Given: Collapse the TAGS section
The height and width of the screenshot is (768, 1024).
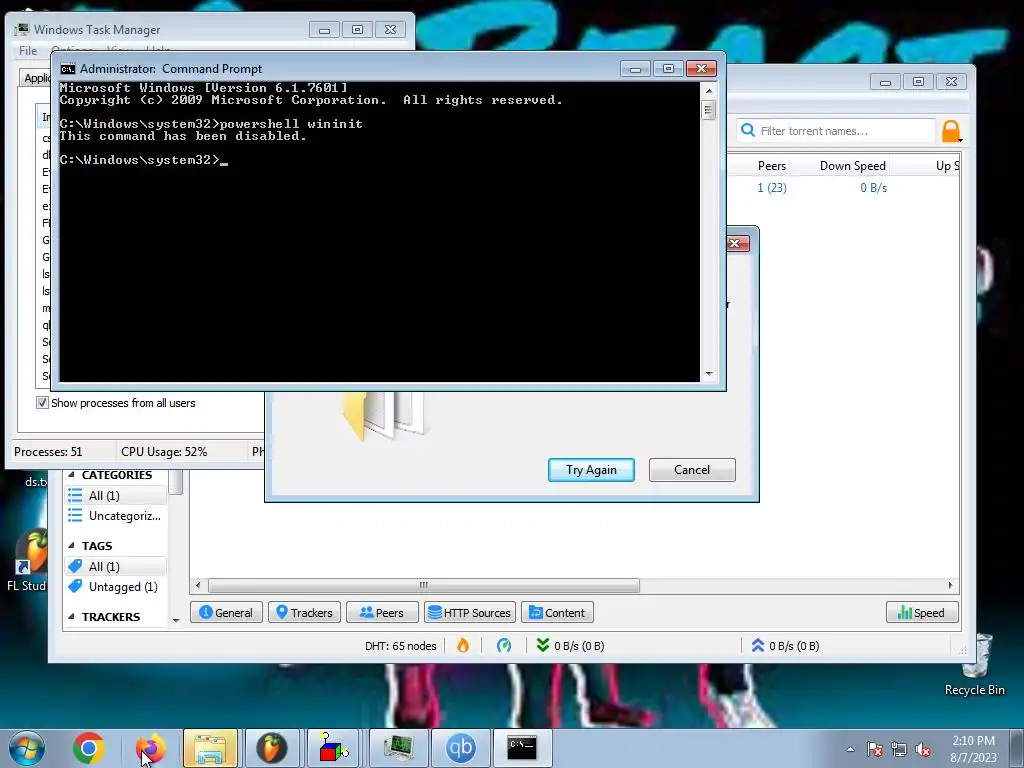Looking at the screenshot, I should pyautogui.click(x=71, y=545).
